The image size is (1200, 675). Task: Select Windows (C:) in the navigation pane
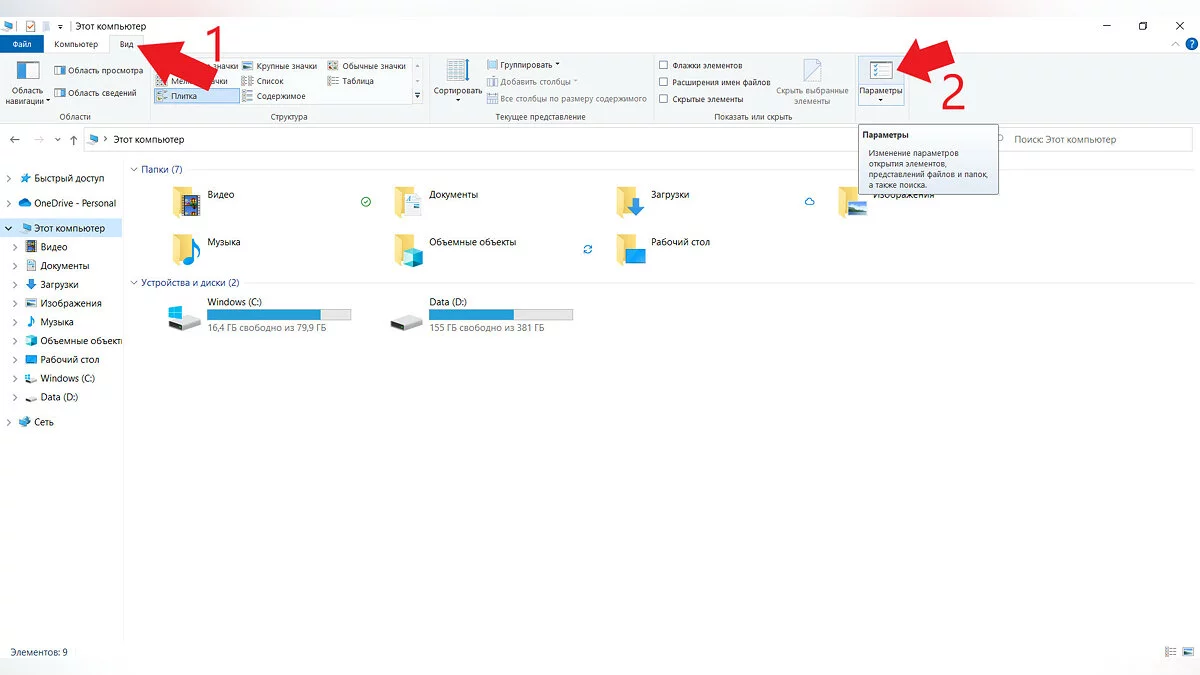click(67, 379)
